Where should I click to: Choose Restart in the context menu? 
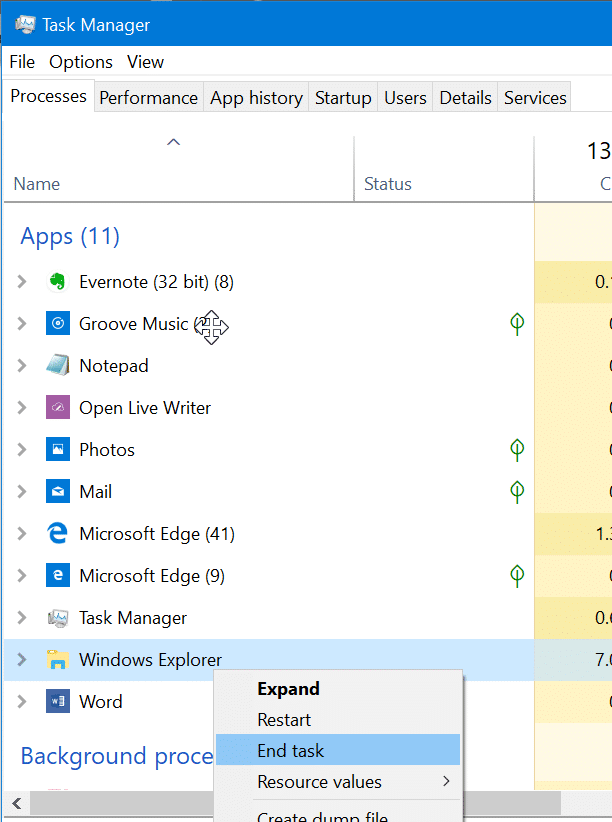coord(338,719)
